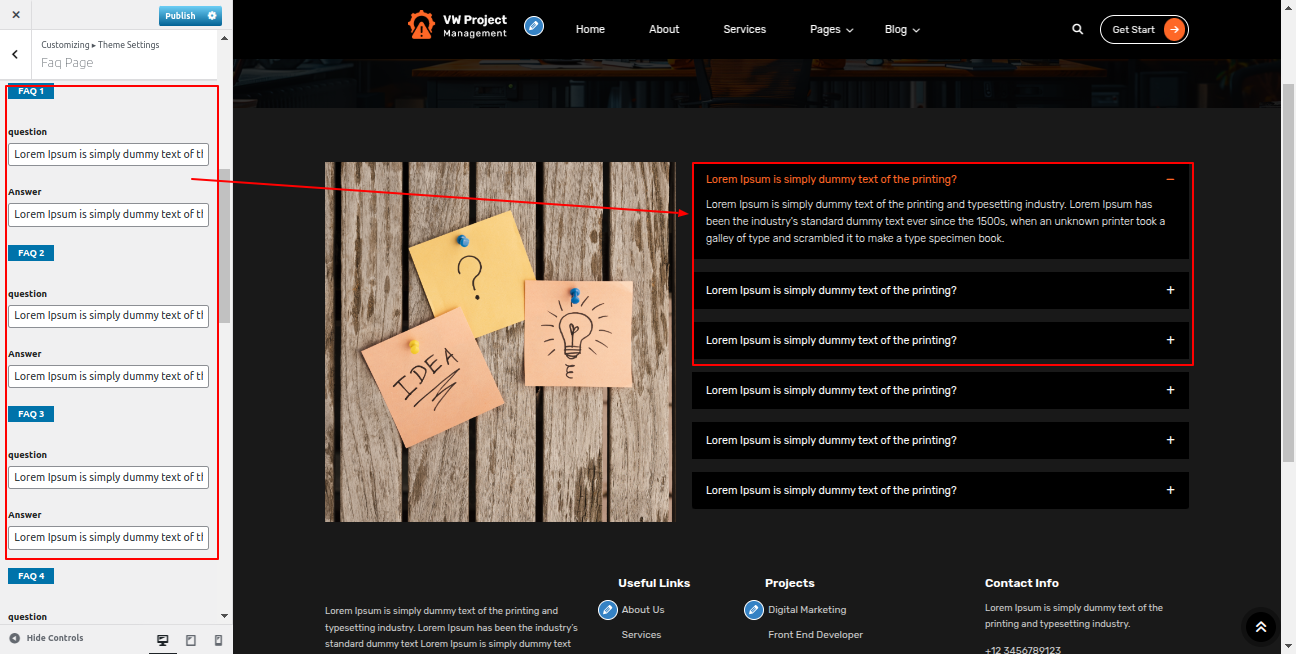Open the Blog dropdown menu

pyautogui.click(x=901, y=30)
